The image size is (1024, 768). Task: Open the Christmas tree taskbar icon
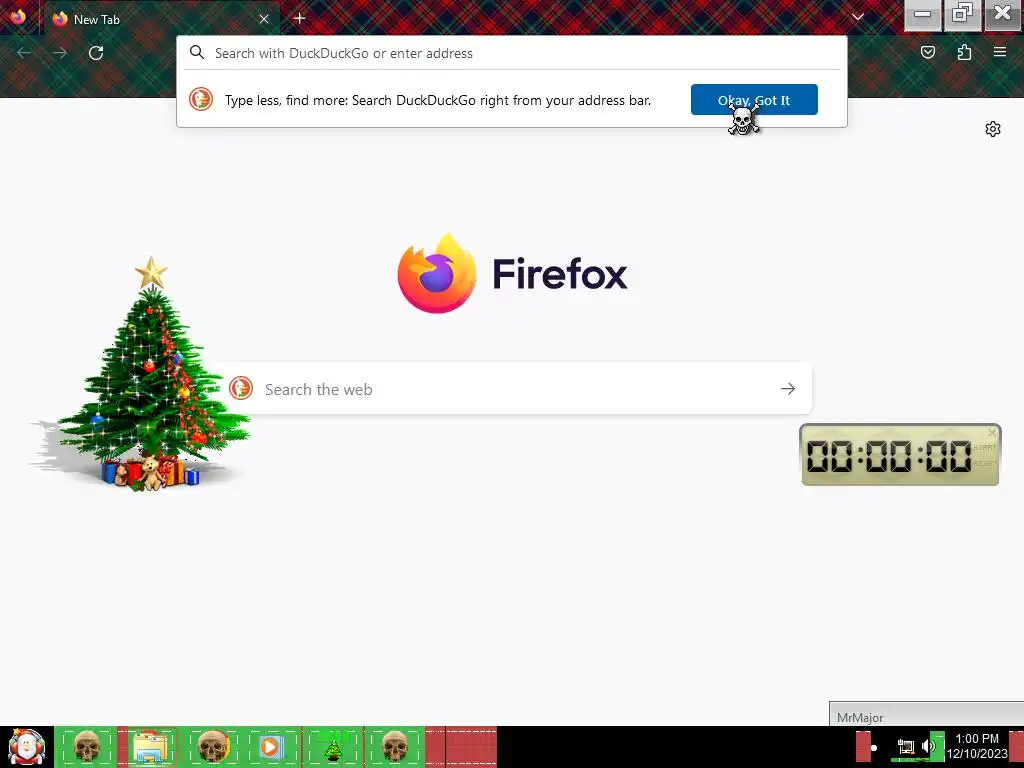(333, 748)
